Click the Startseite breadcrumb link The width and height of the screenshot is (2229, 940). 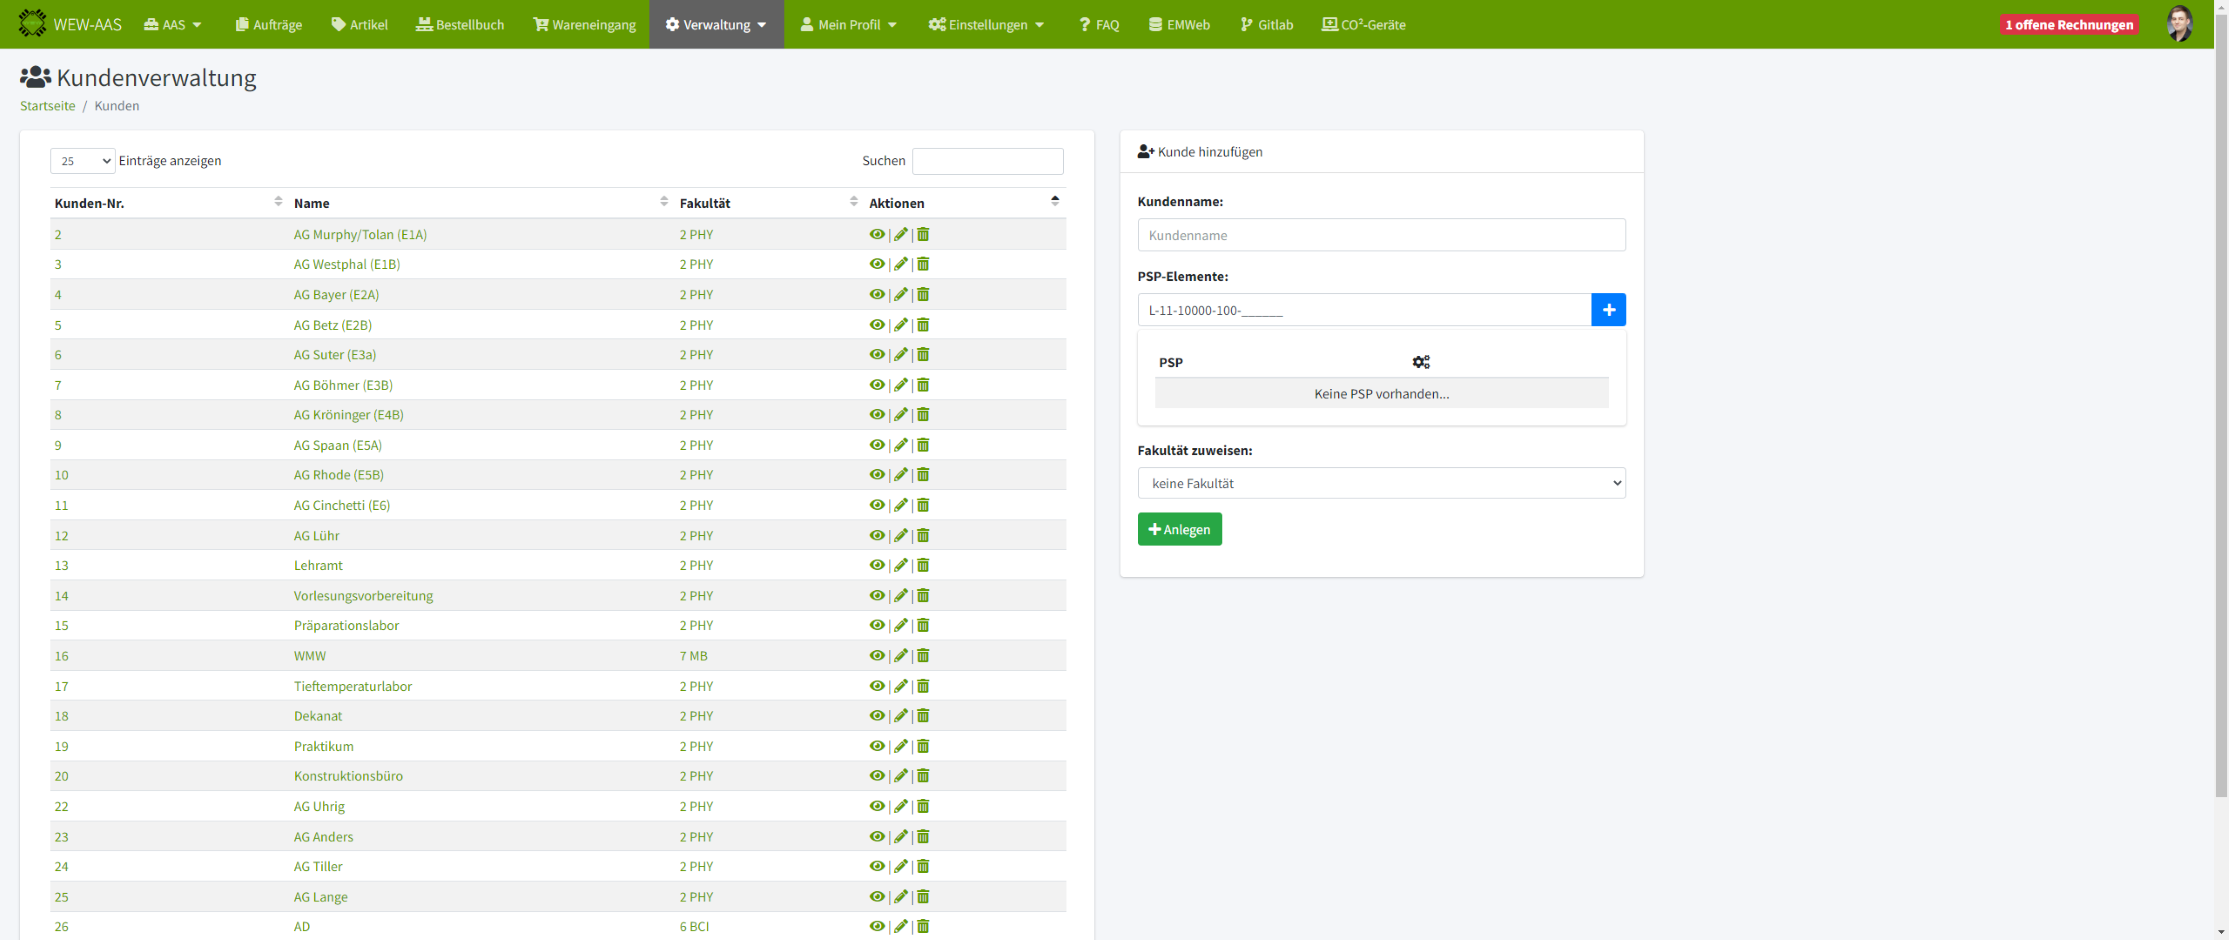pyautogui.click(x=47, y=106)
